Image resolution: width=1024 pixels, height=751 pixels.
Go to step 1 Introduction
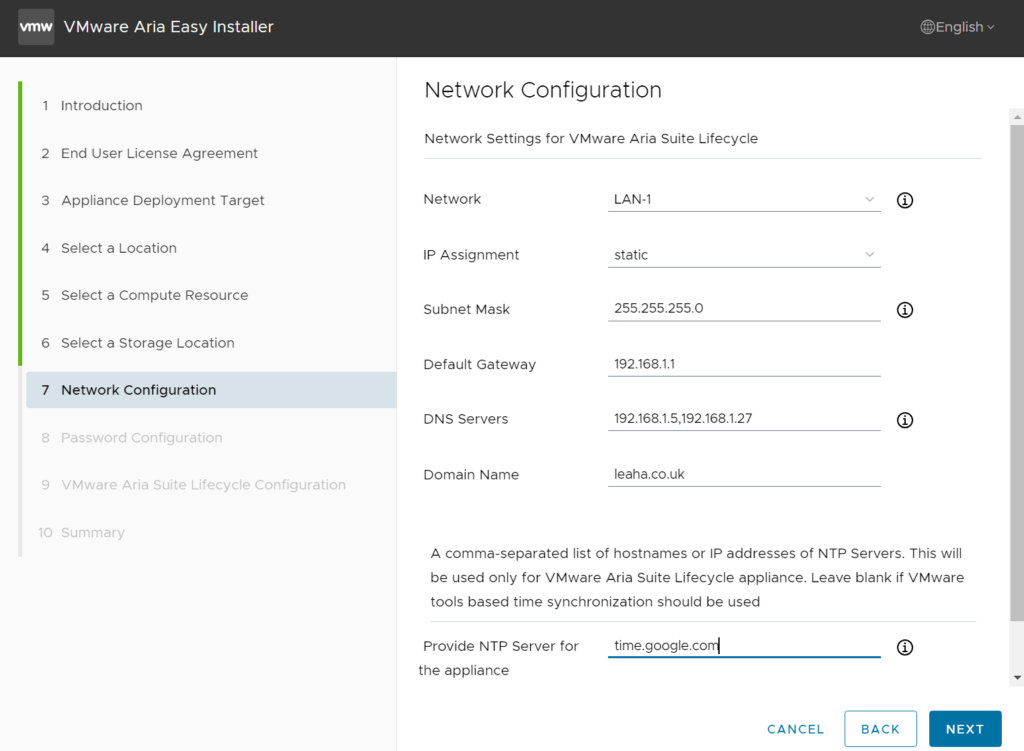click(x=101, y=106)
